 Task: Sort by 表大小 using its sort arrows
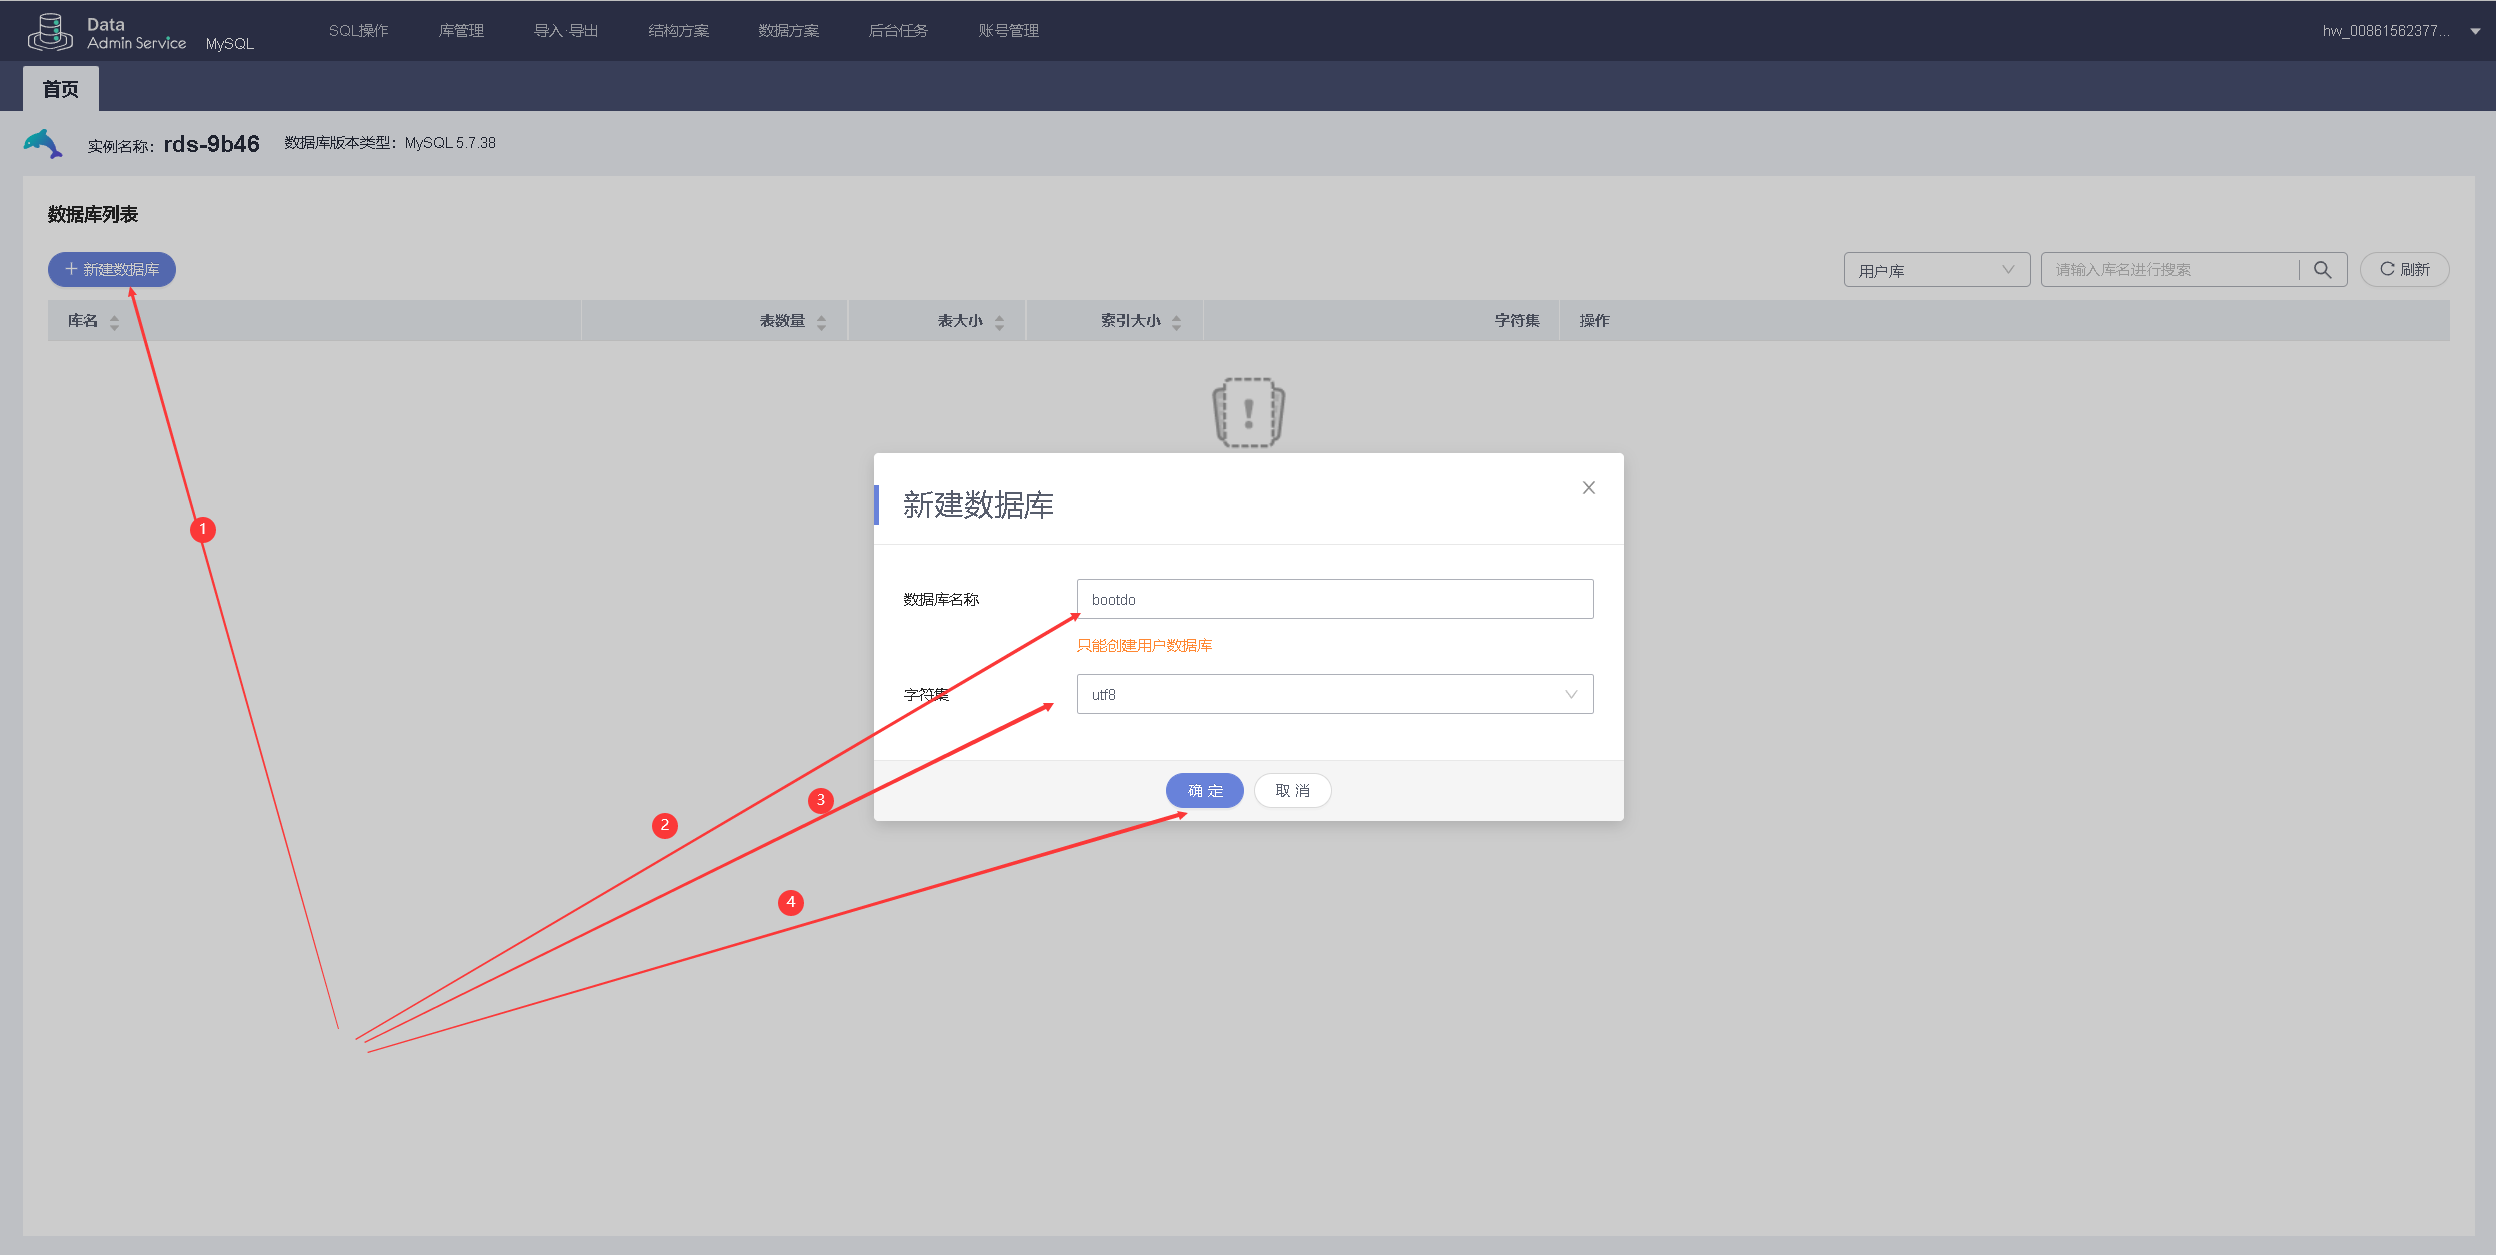point(1001,321)
